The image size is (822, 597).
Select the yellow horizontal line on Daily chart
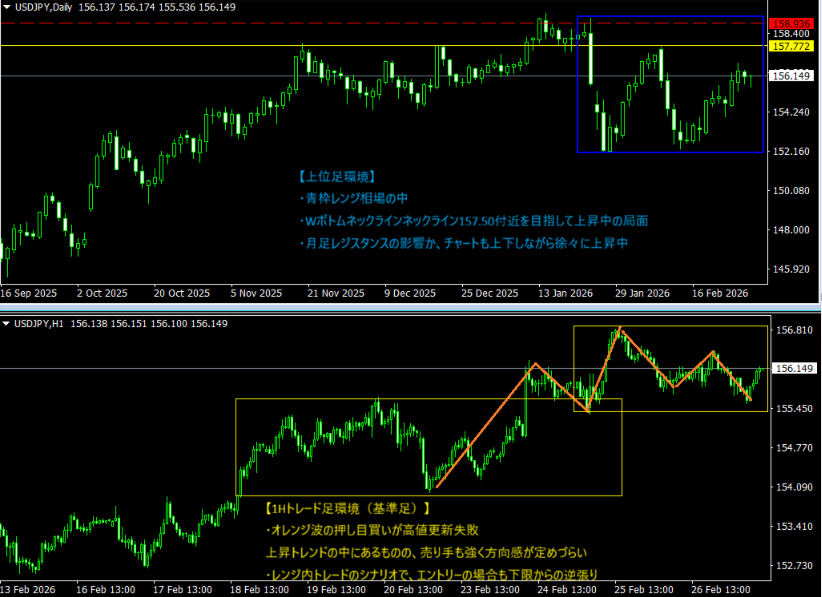tap(384, 46)
